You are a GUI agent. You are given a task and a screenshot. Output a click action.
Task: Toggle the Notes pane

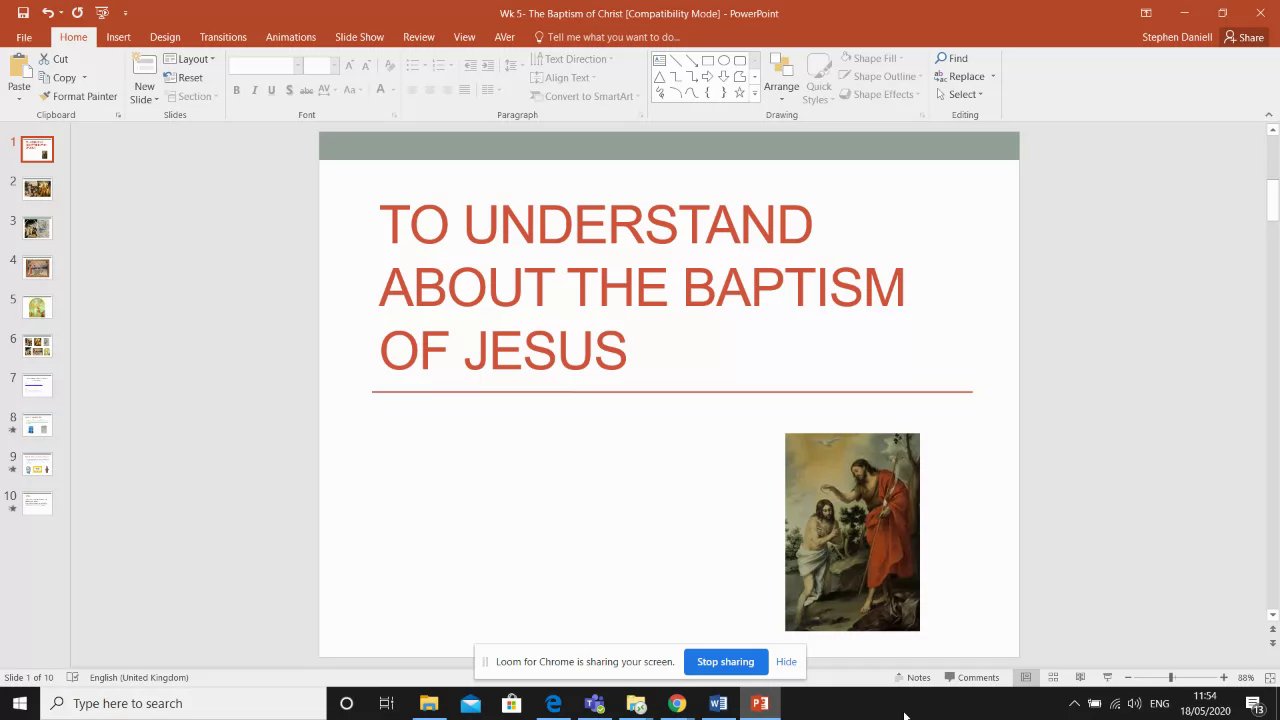[912, 678]
